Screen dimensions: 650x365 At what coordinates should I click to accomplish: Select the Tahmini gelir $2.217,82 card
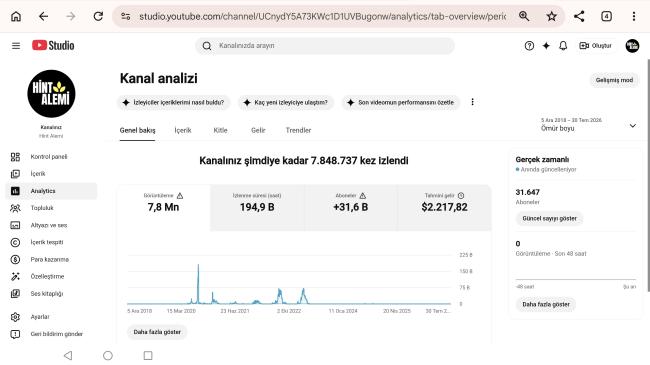click(444, 208)
